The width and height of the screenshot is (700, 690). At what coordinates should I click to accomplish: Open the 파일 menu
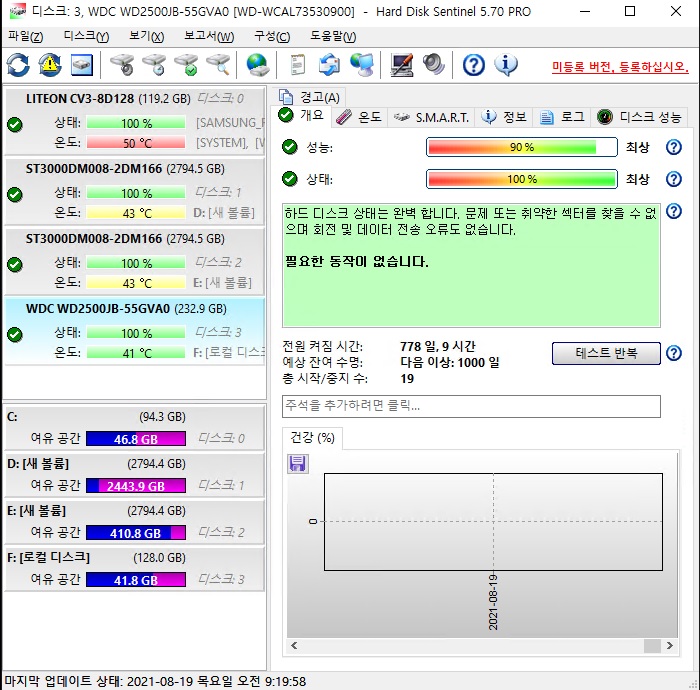click(25, 36)
